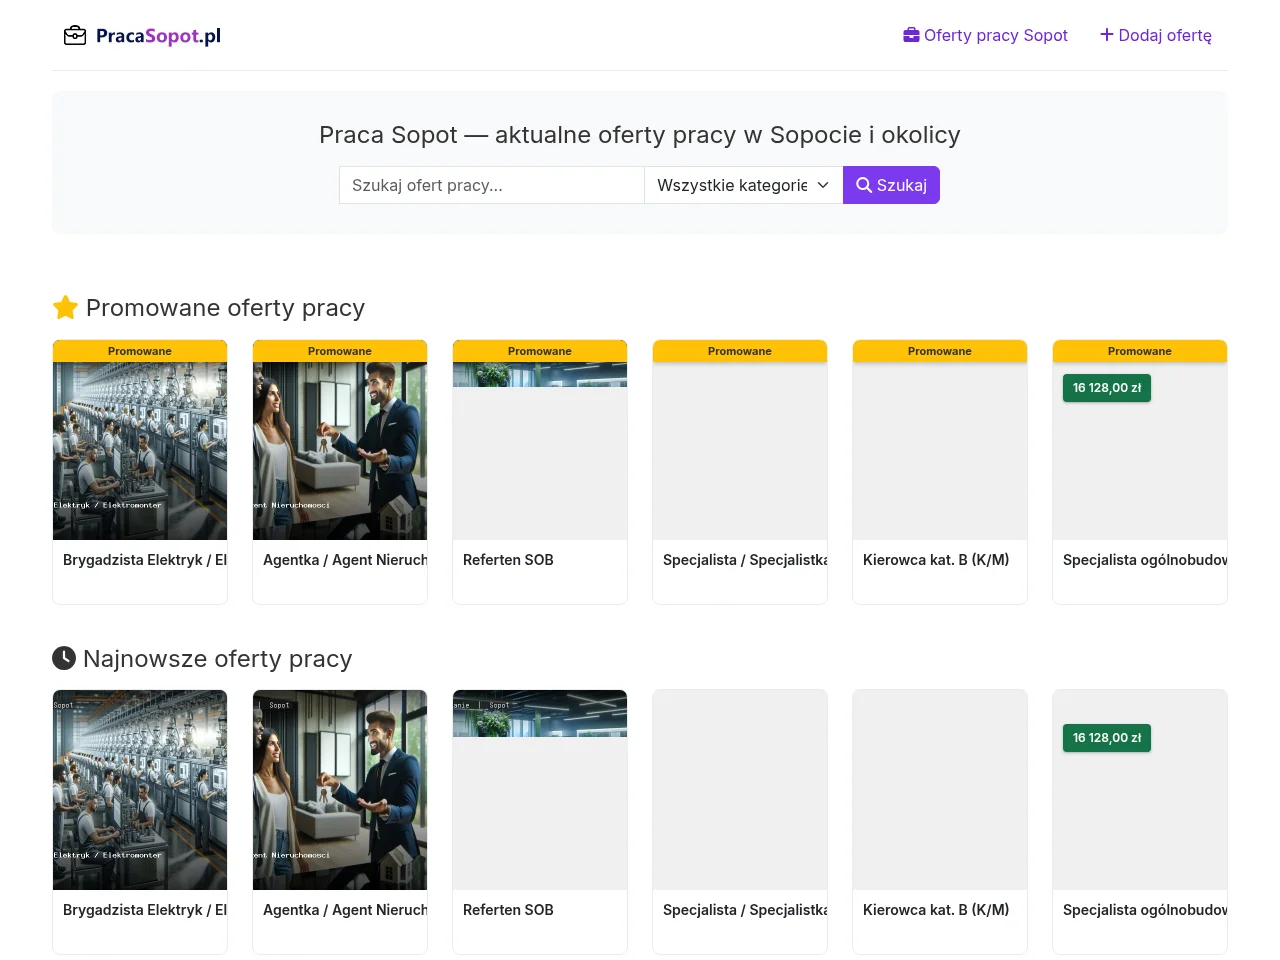Click Promowane label on Specjalista / Specjalistka card

coord(740,351)
